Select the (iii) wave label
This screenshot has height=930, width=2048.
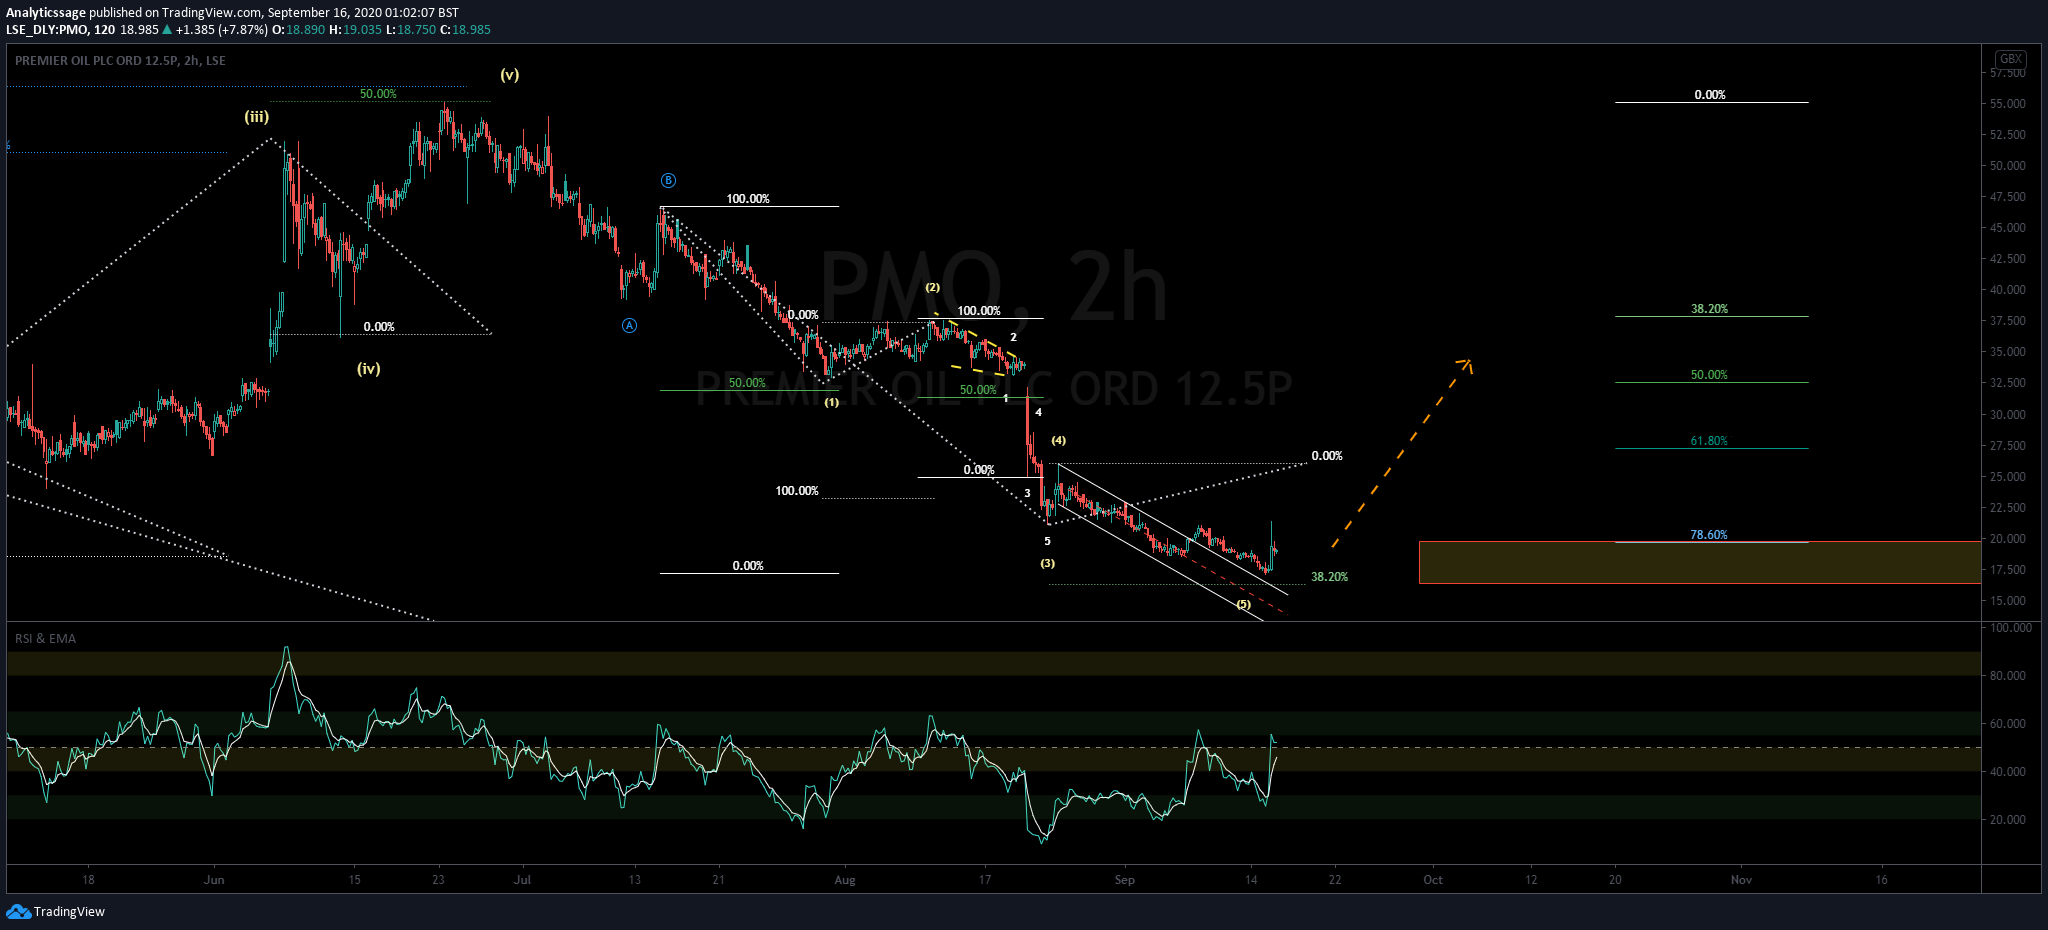pos(257,117)
